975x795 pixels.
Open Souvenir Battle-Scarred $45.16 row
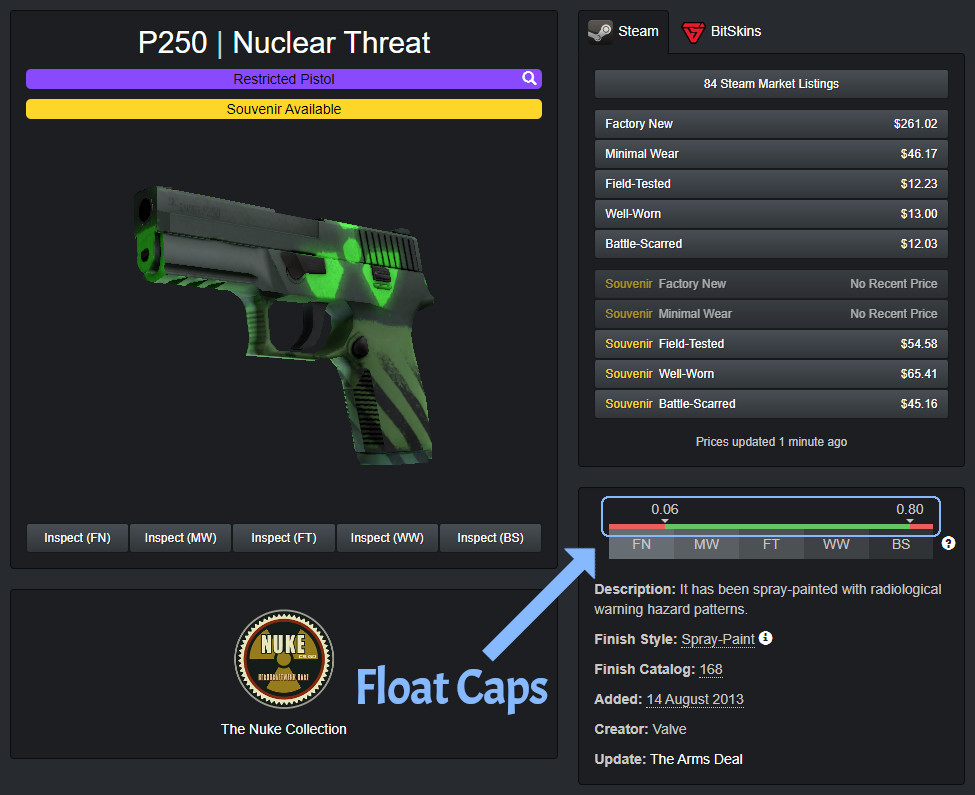point(771,403)
